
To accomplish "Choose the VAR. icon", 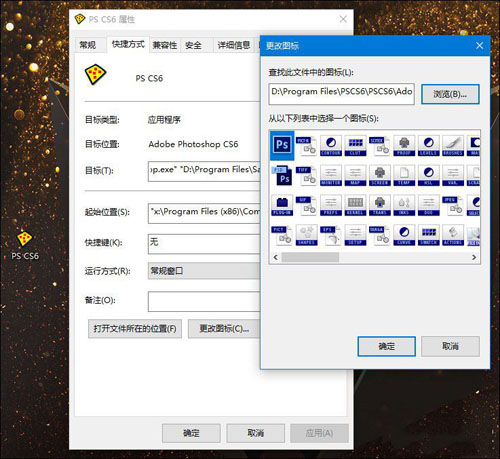I will point(453,175).
